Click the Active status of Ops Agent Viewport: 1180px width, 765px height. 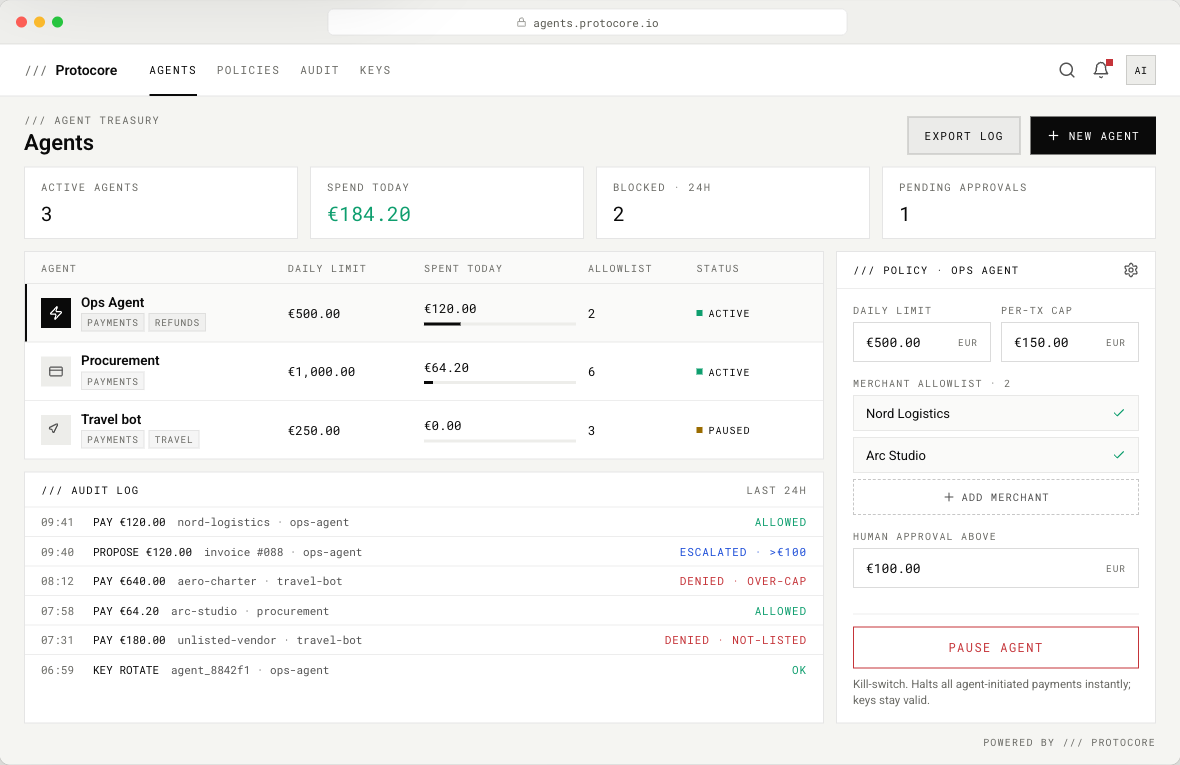[x=723, y=314]
